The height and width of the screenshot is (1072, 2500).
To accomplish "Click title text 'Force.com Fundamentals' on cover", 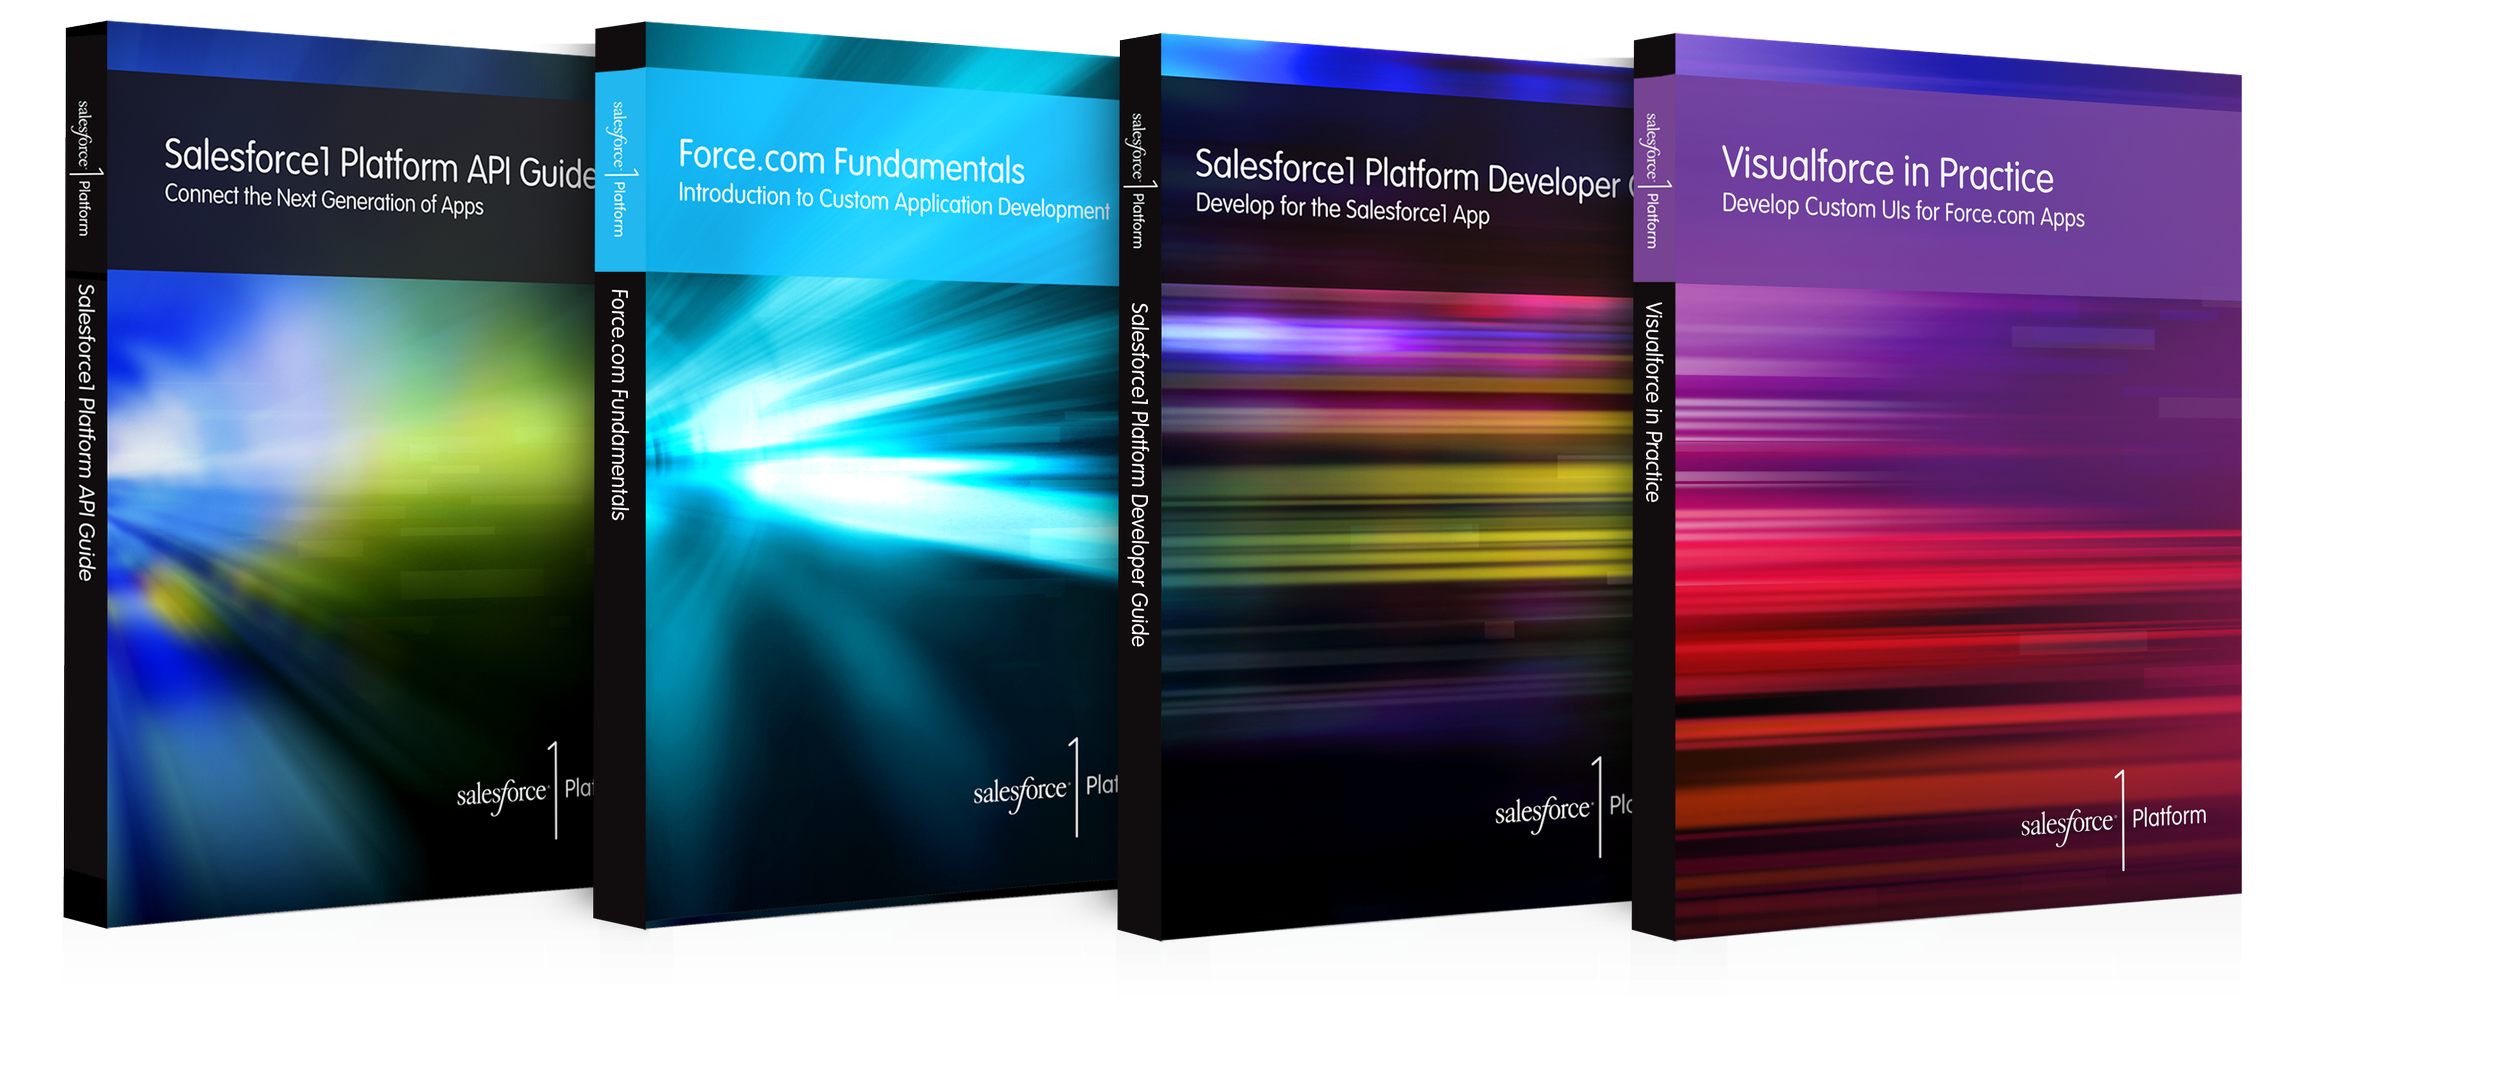I will tap(851, 162).
